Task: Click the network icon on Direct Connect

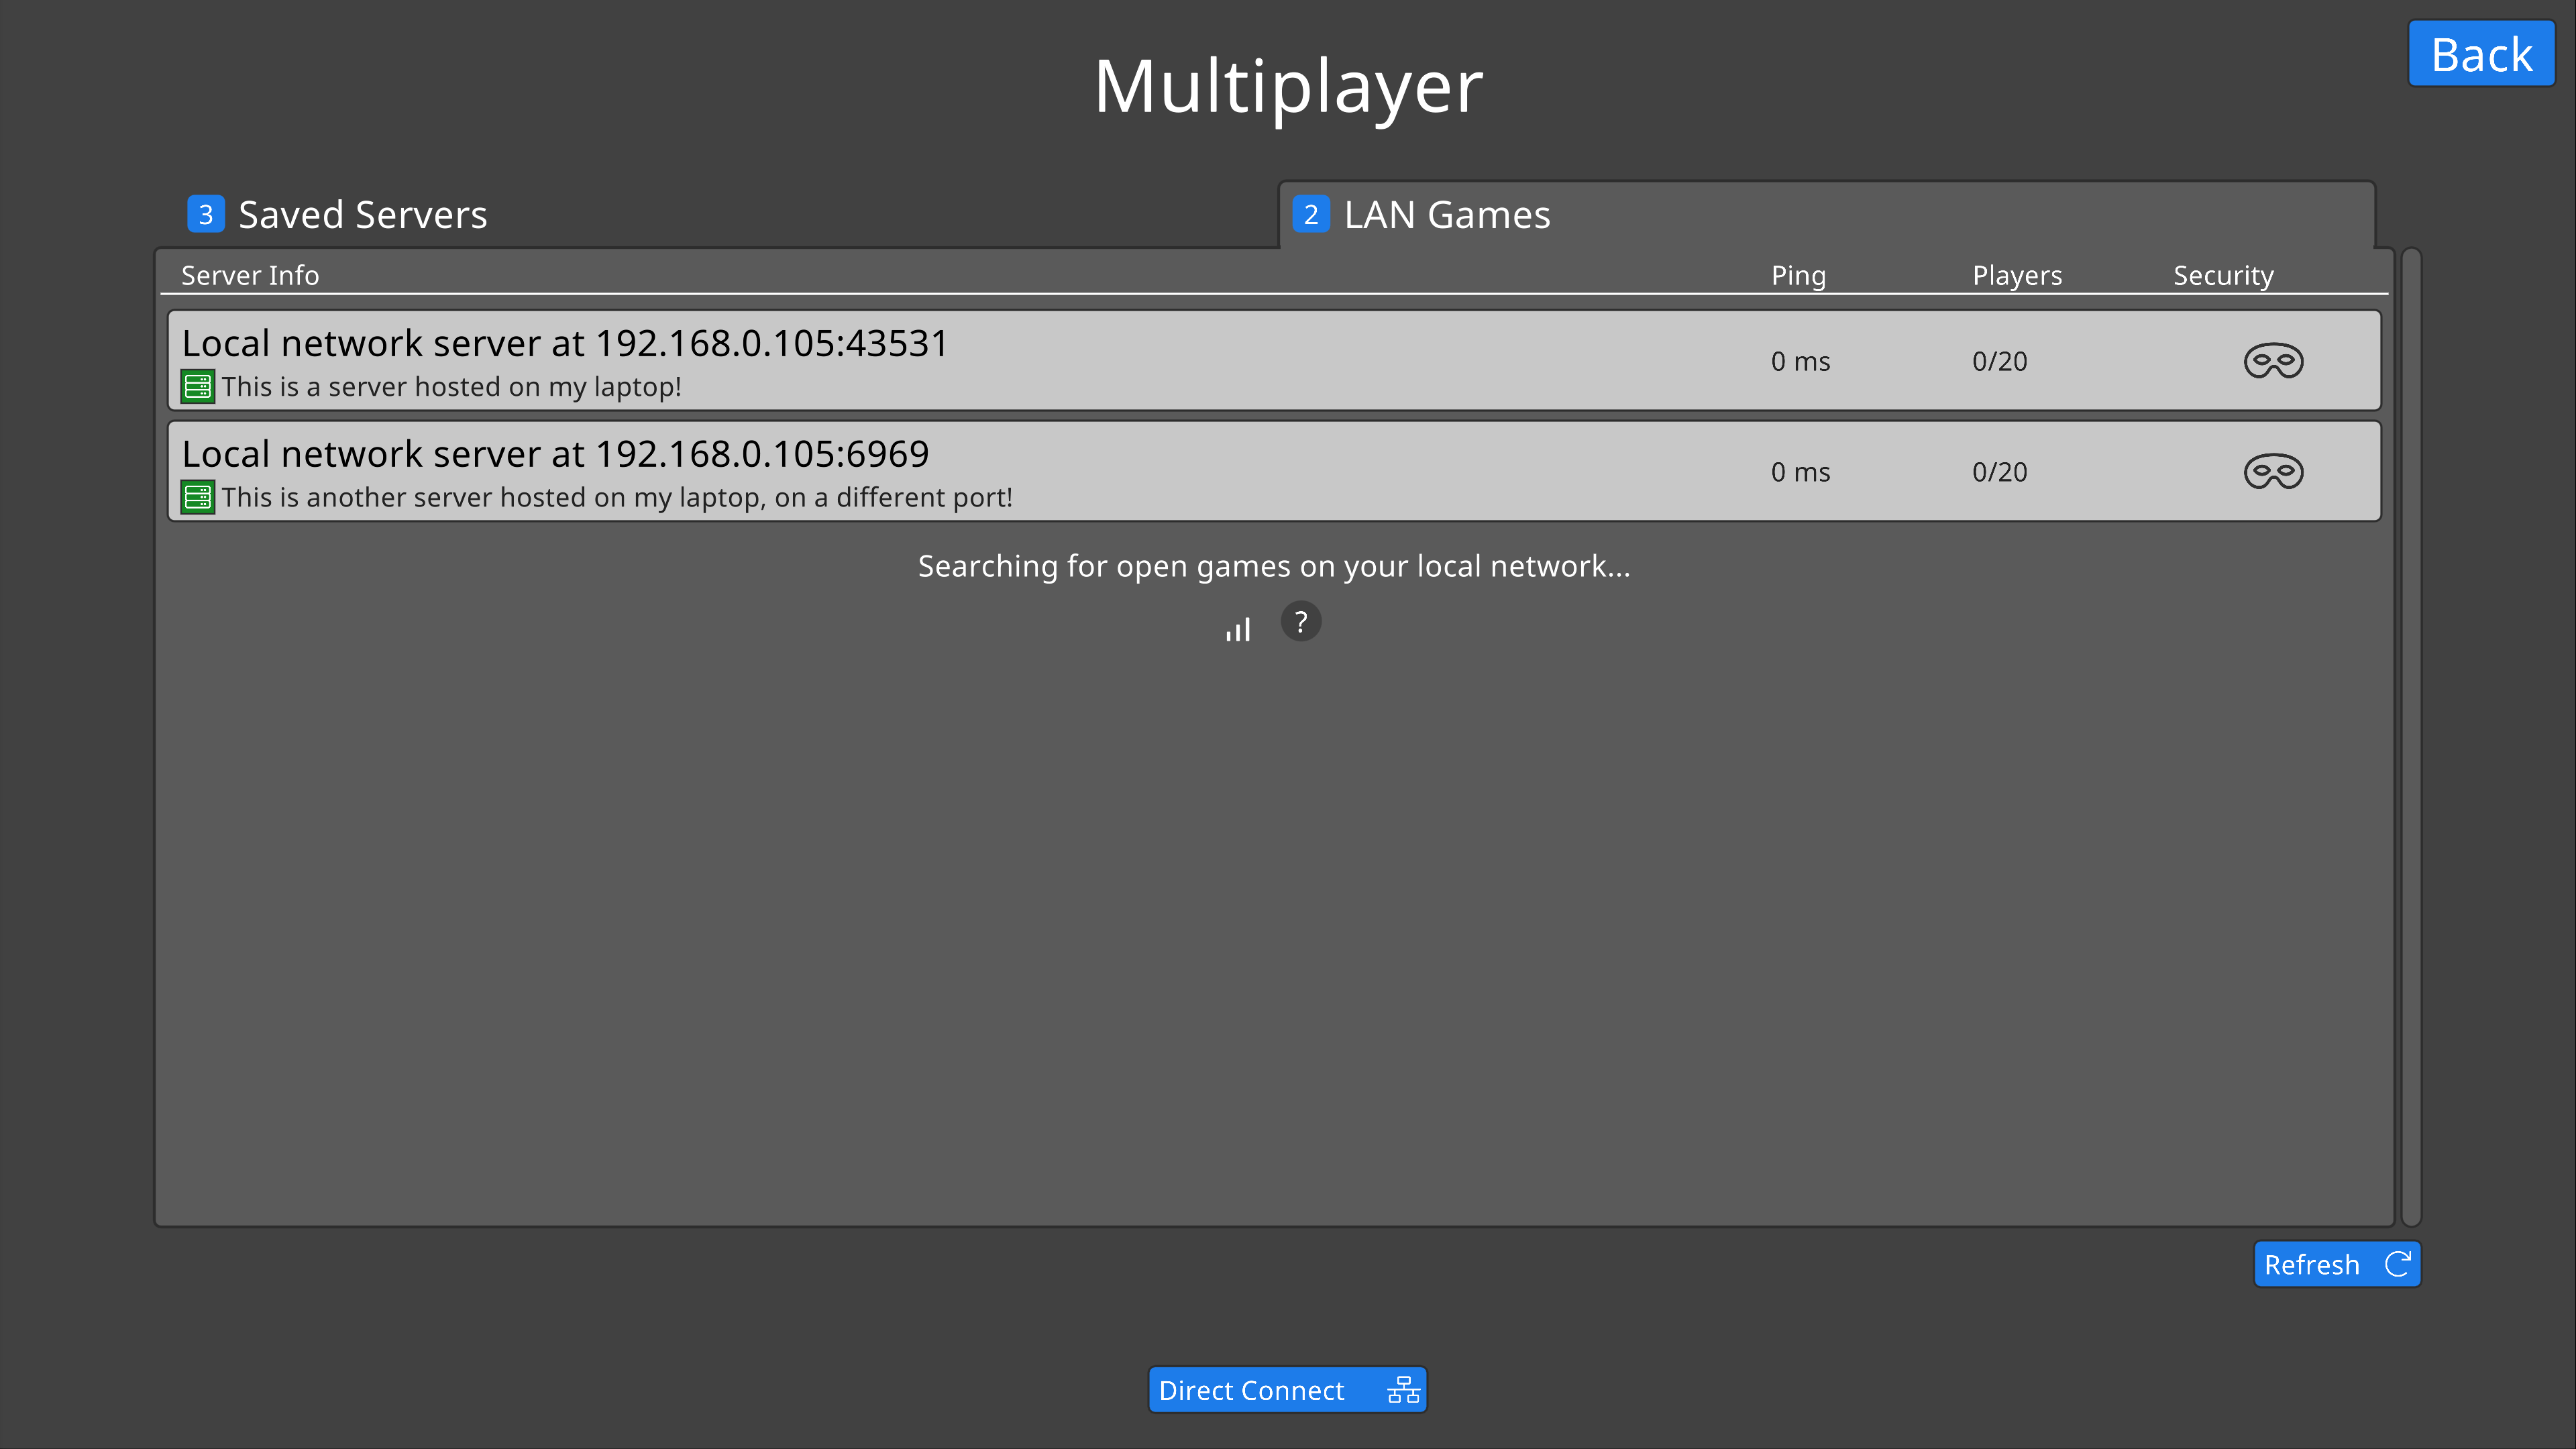Action: click(x=1403, y=1390)
